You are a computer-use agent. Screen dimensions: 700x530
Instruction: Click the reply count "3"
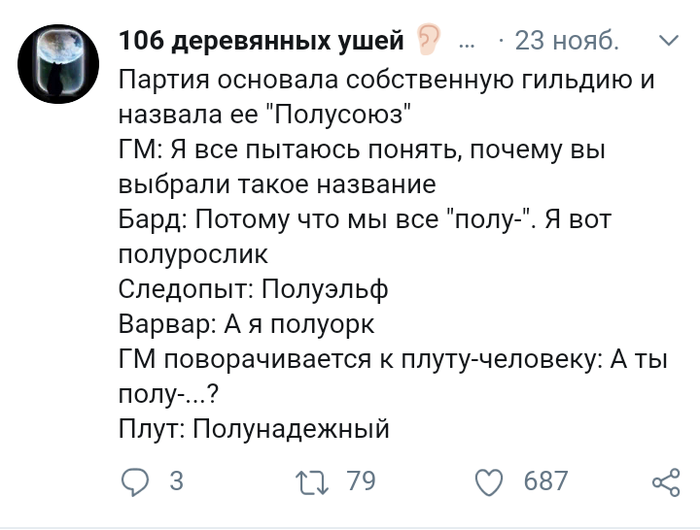176,482
